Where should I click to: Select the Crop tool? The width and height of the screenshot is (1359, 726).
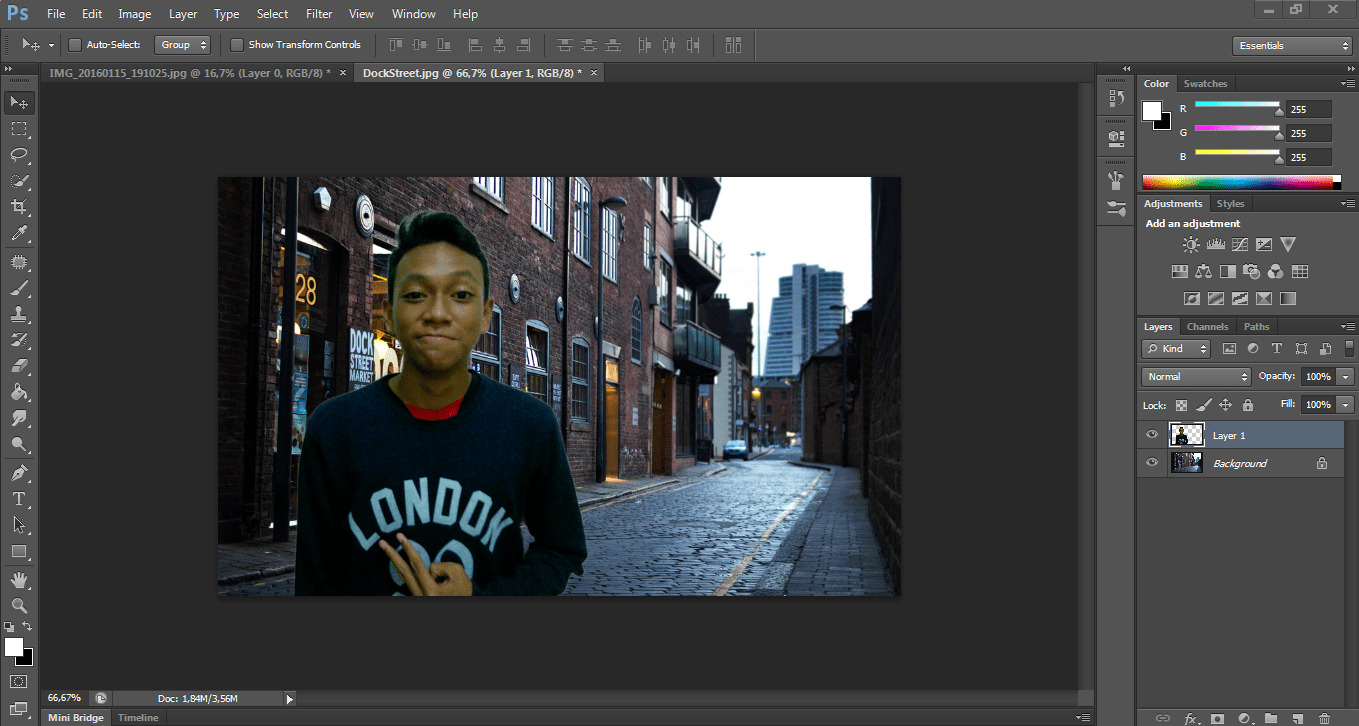coord(18,207)
